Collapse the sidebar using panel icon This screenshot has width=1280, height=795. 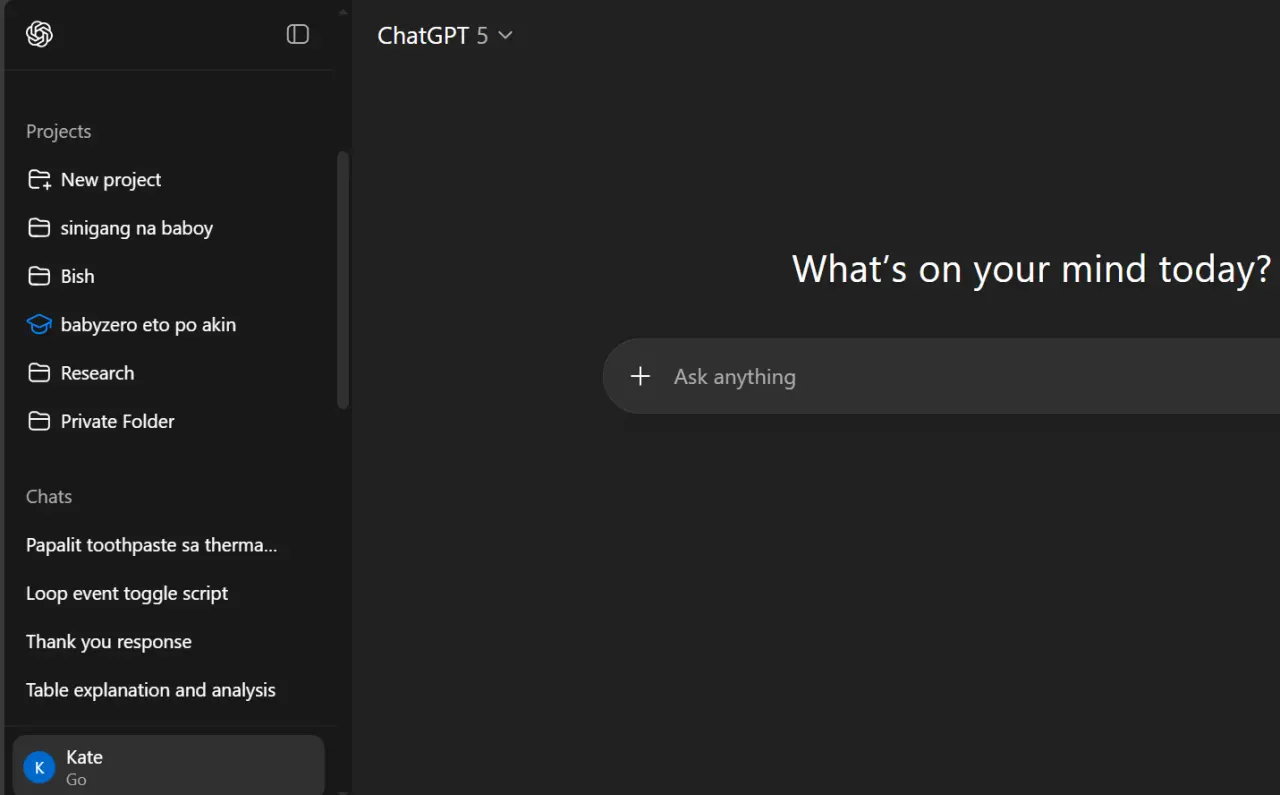pos(298,34)
